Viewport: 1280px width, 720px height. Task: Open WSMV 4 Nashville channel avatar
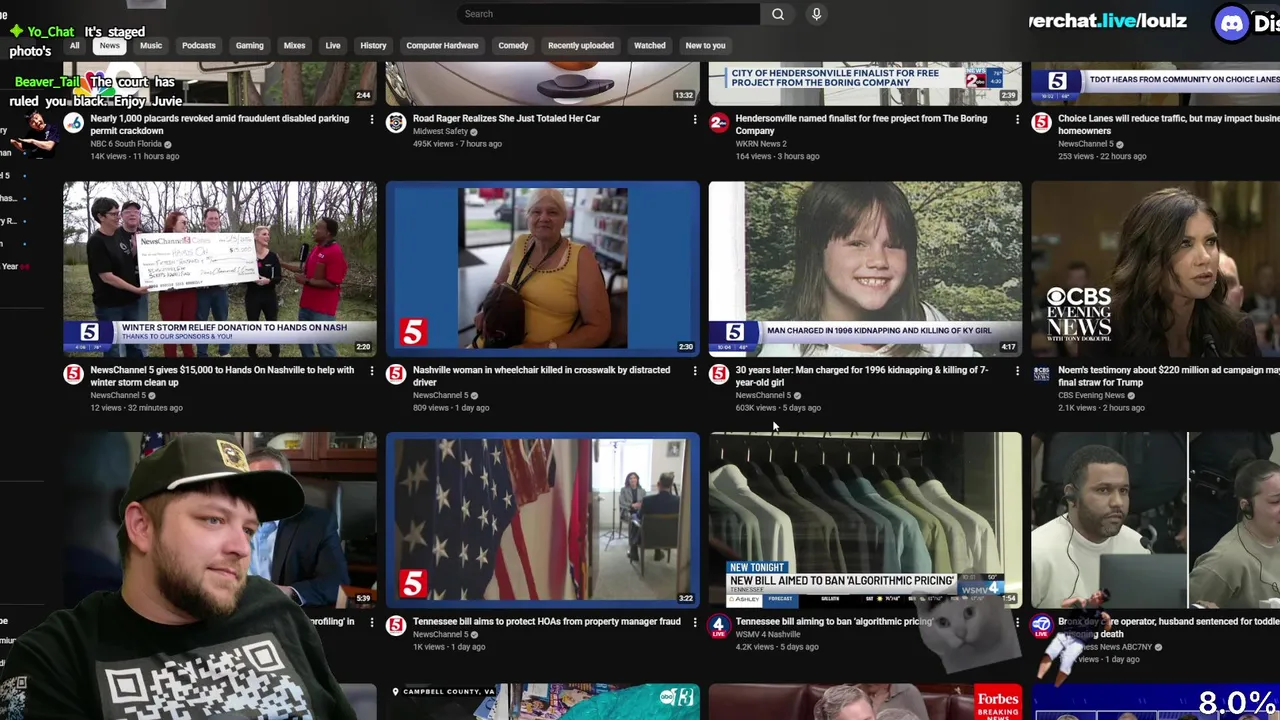pos(719,626)
